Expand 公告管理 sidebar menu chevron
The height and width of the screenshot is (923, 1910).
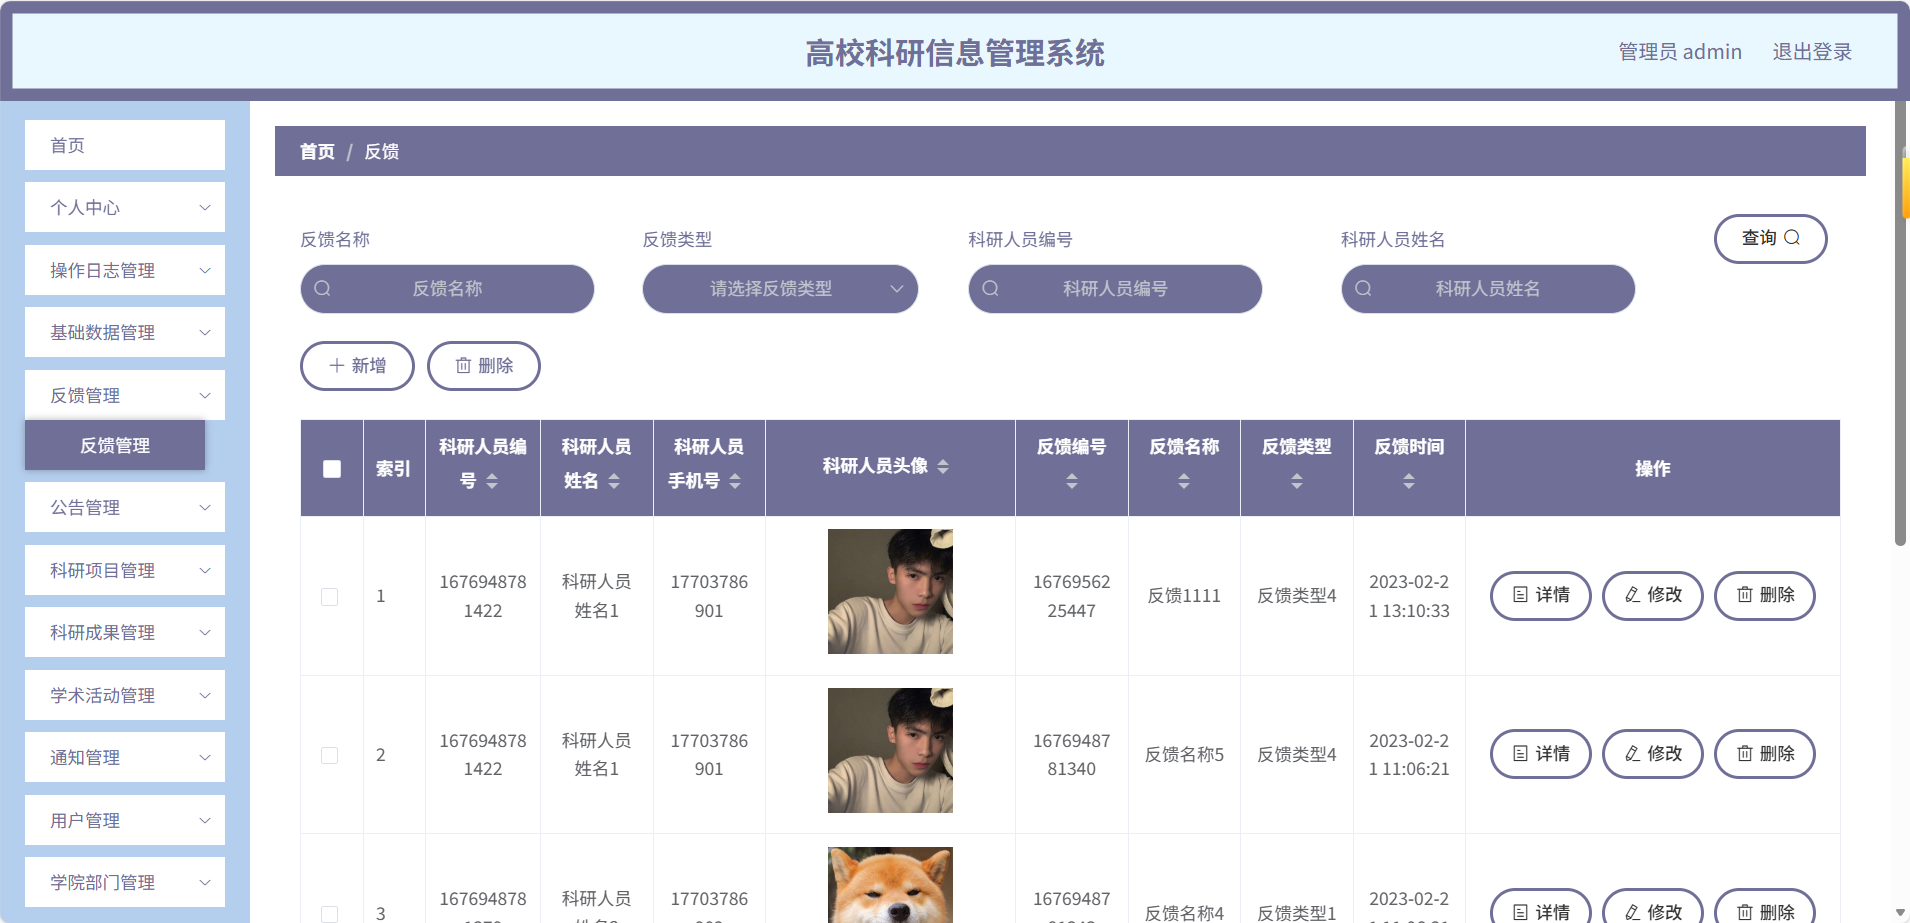click(x=205, y=508)
